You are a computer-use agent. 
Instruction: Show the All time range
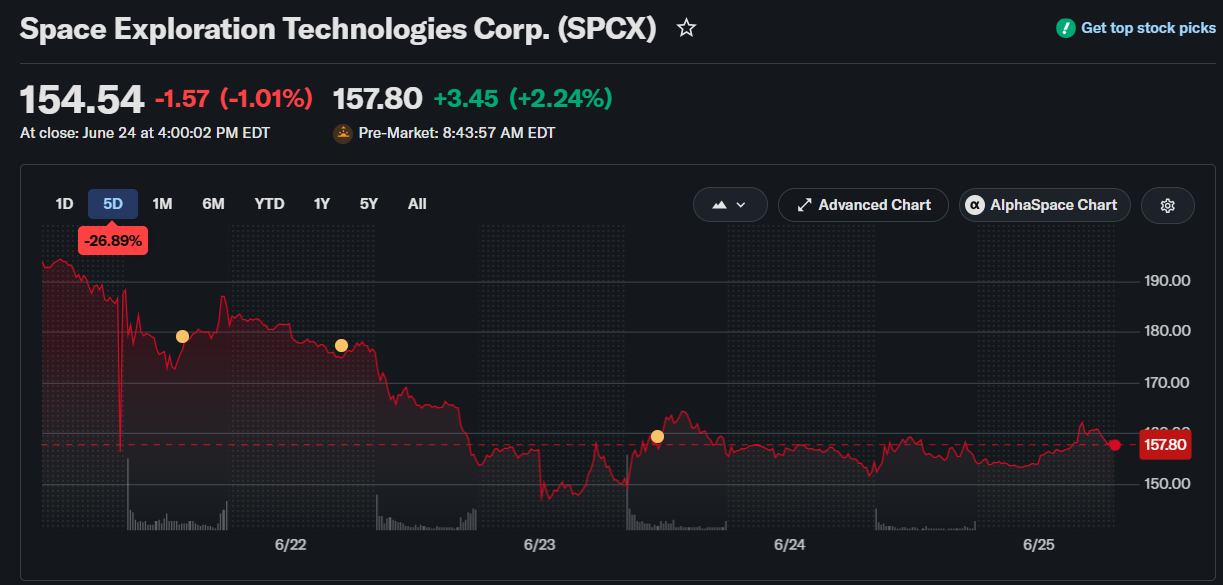(x=417, y=204)
